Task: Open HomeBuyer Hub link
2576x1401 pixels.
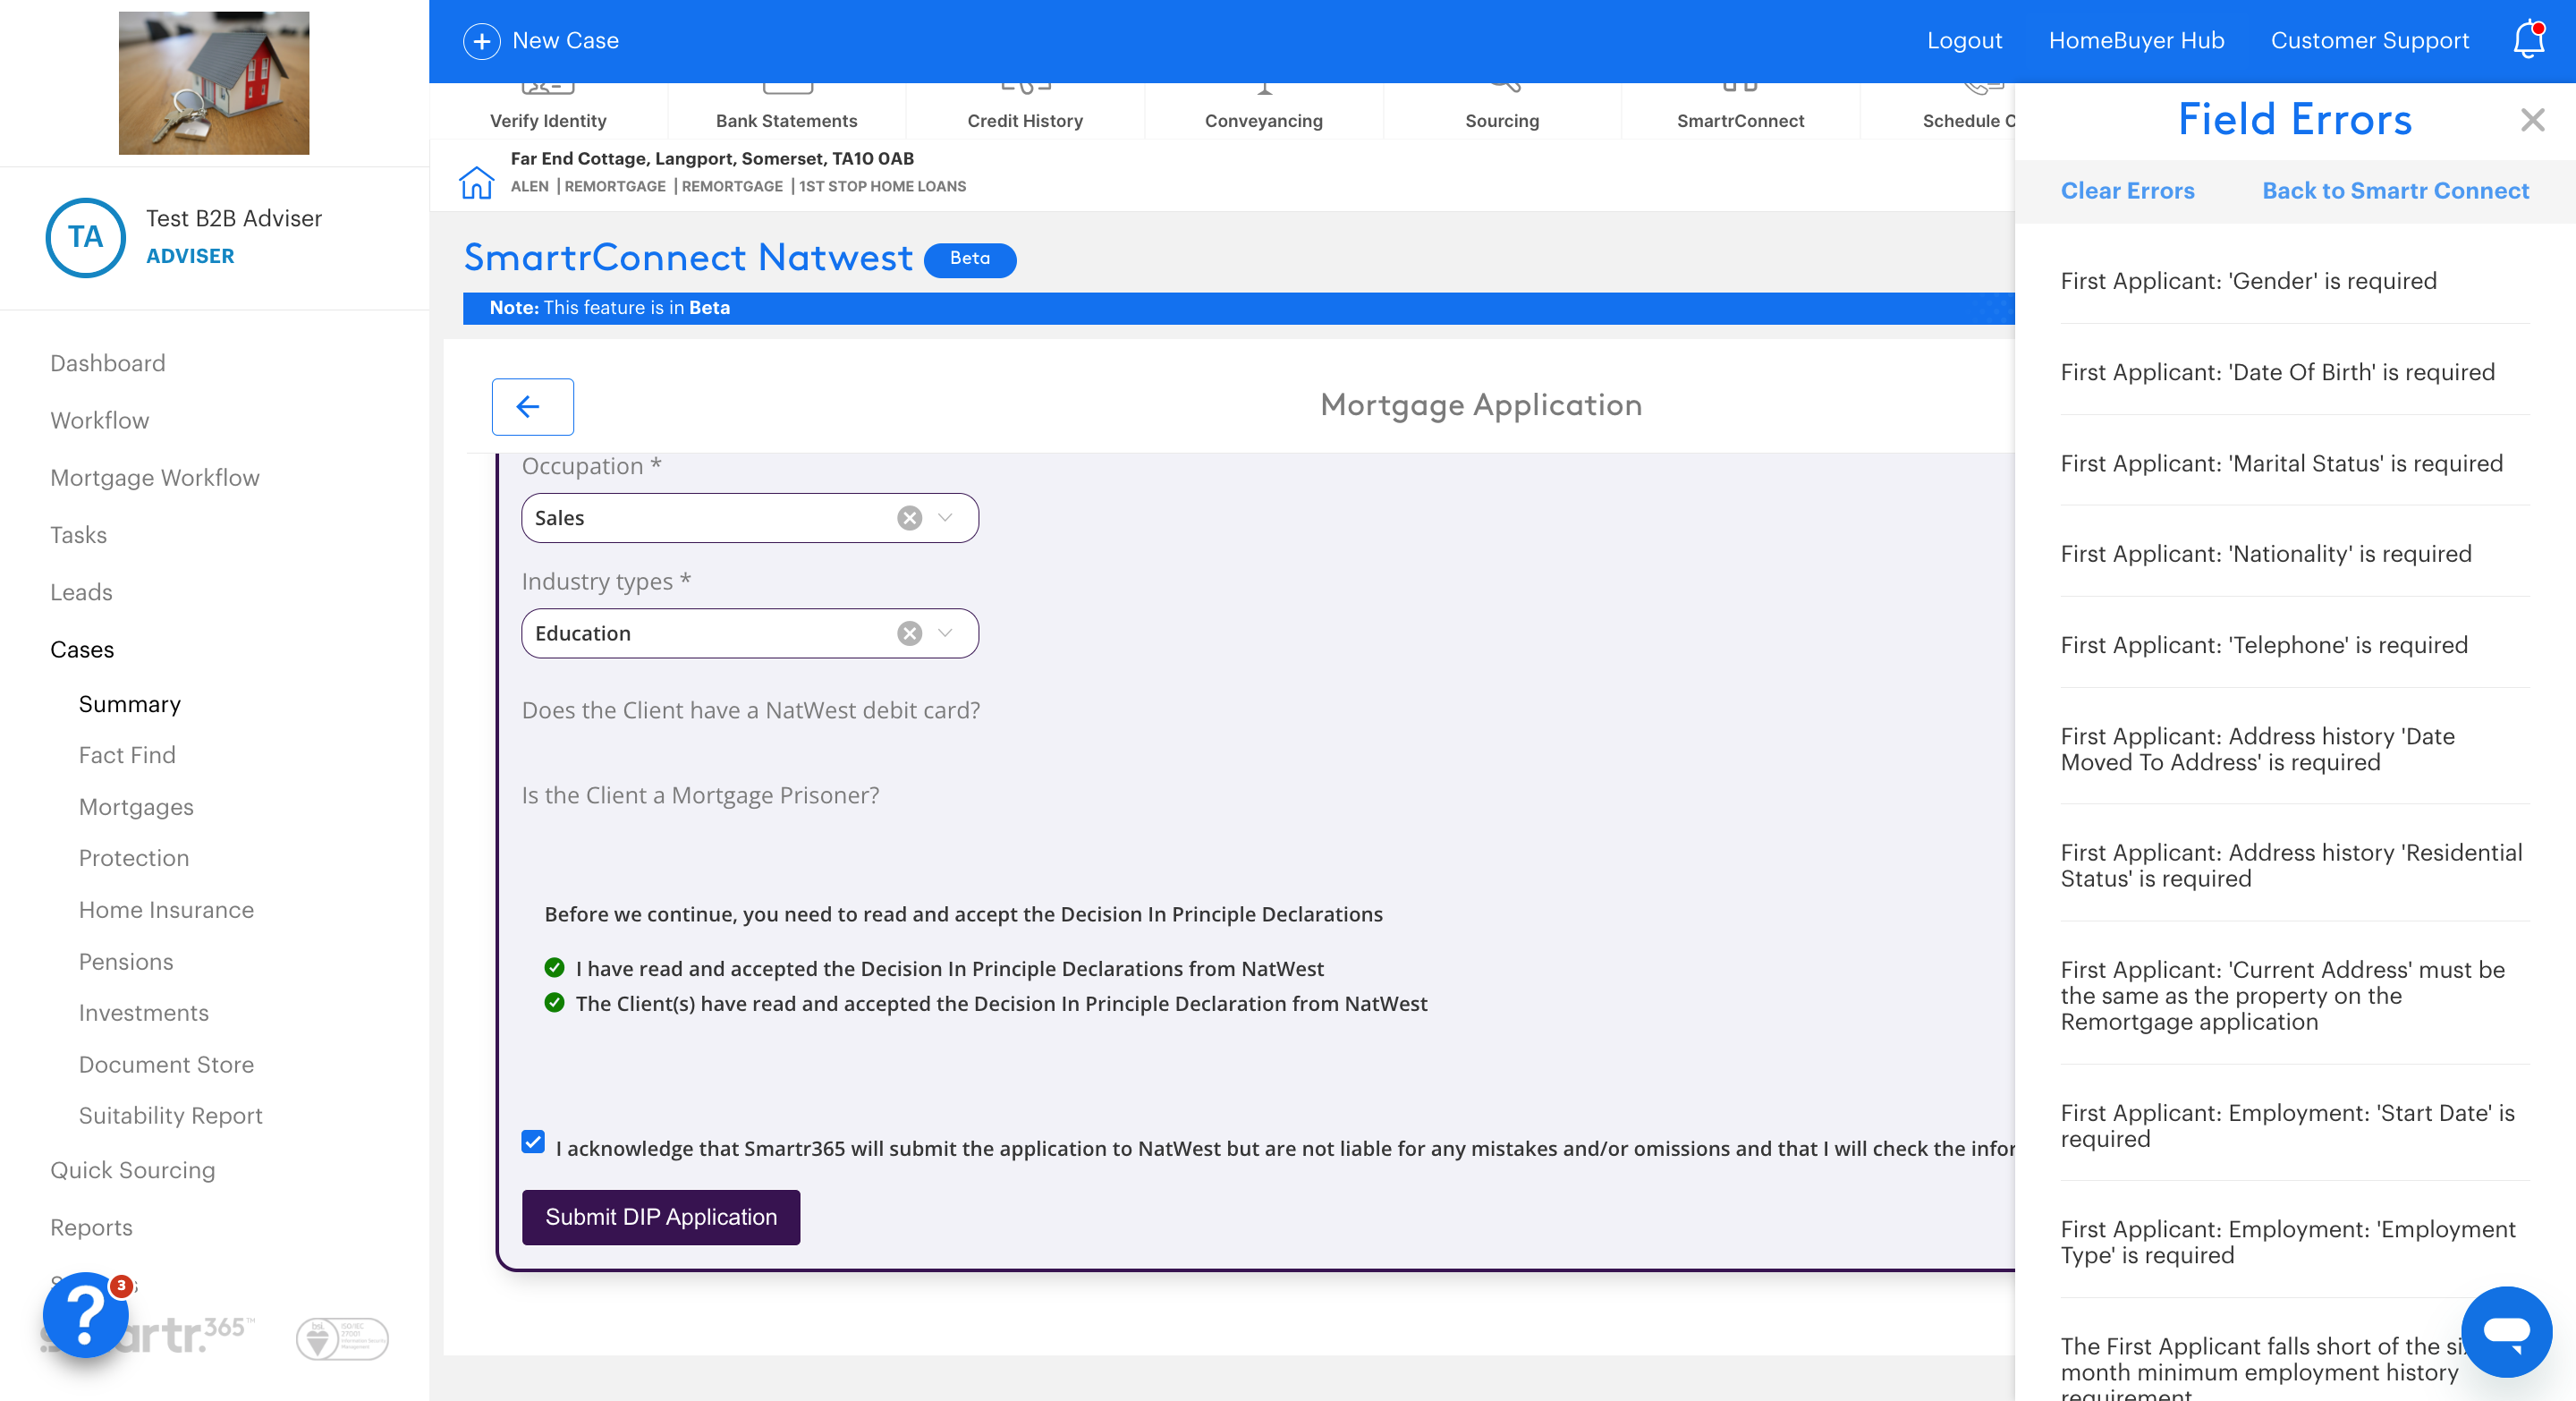Action: (x=2136, y=41)
